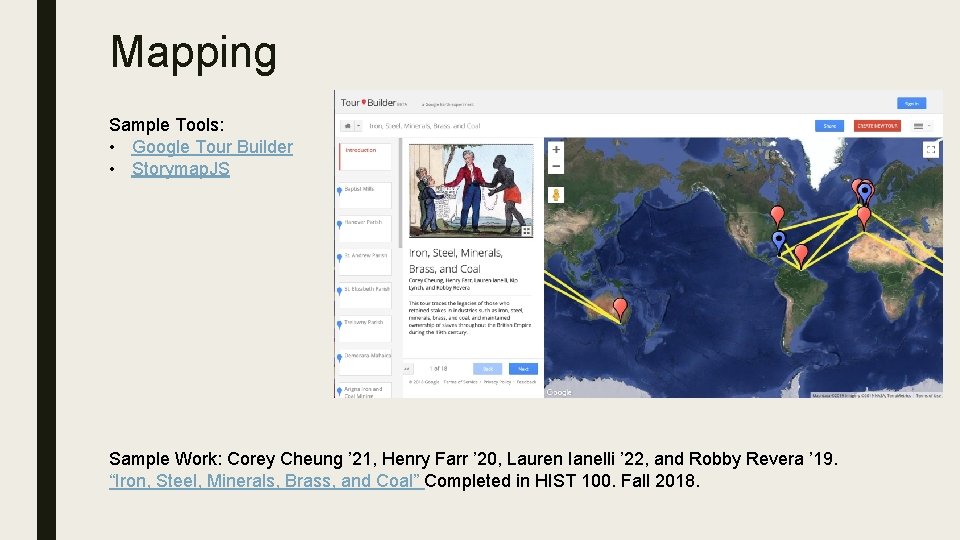Click the gallery grid icon on the illustration

(x=526, y=231)
